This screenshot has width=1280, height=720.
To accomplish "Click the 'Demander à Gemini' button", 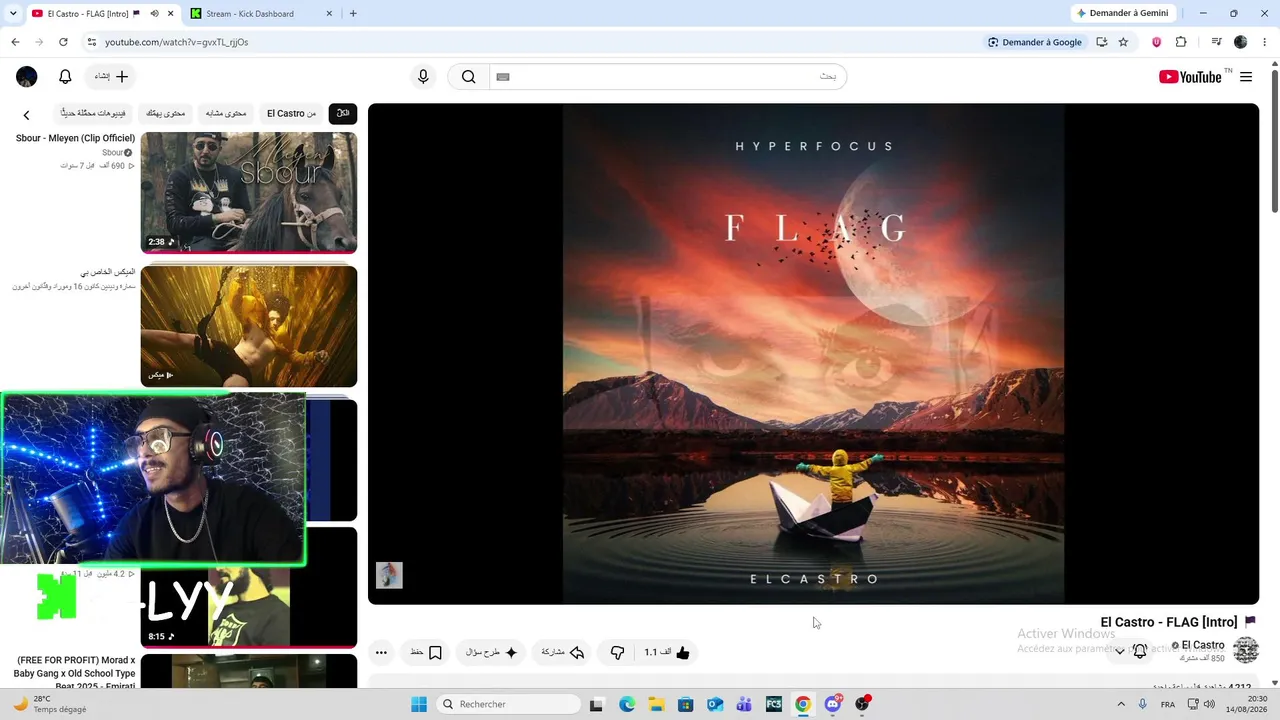I will pyautogui.click(x=1122, y=13).
